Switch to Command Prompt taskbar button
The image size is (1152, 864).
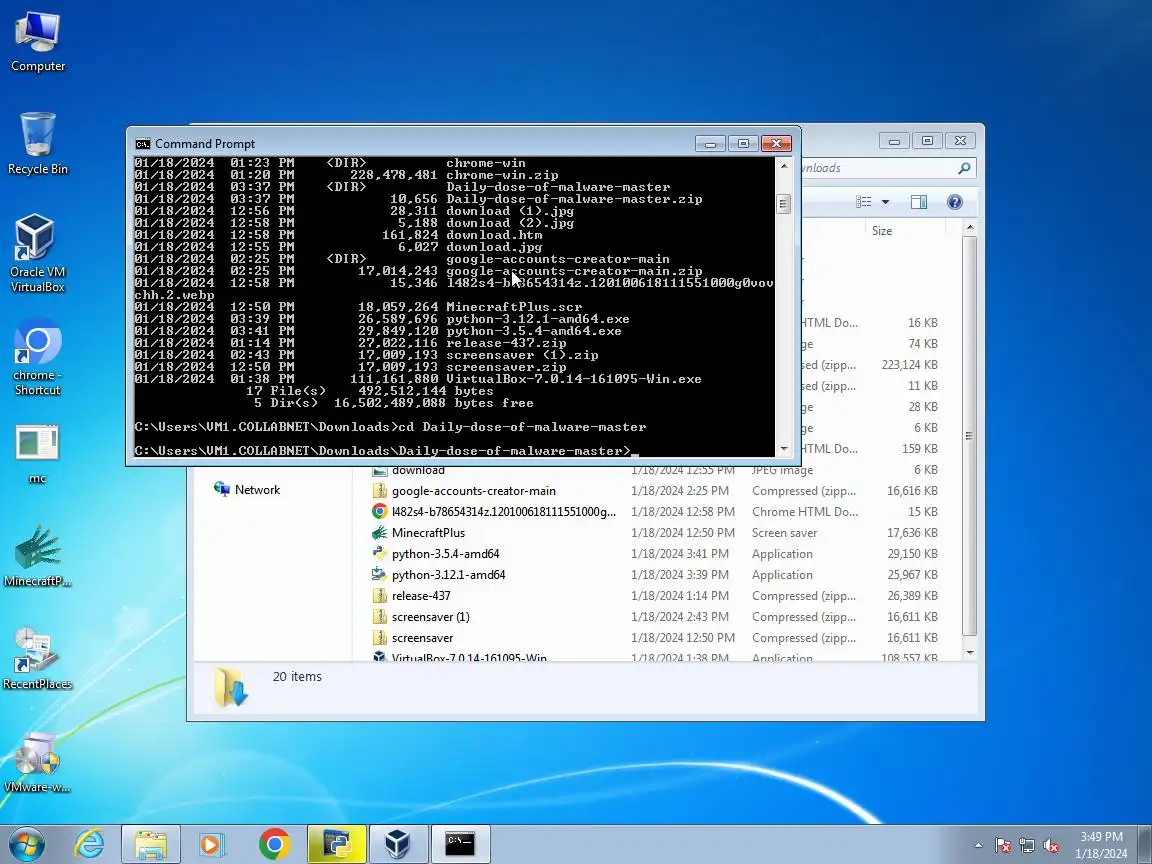(460, 844)
